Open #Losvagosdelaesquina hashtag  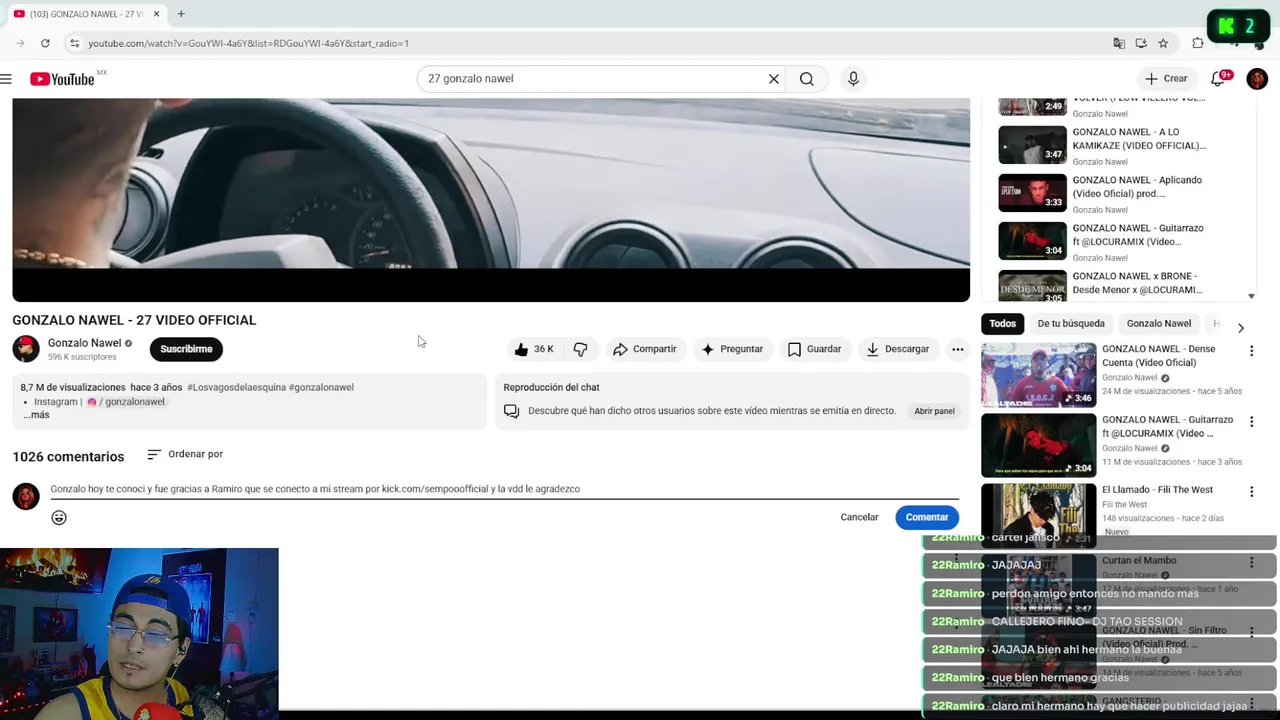pos(236,387)
